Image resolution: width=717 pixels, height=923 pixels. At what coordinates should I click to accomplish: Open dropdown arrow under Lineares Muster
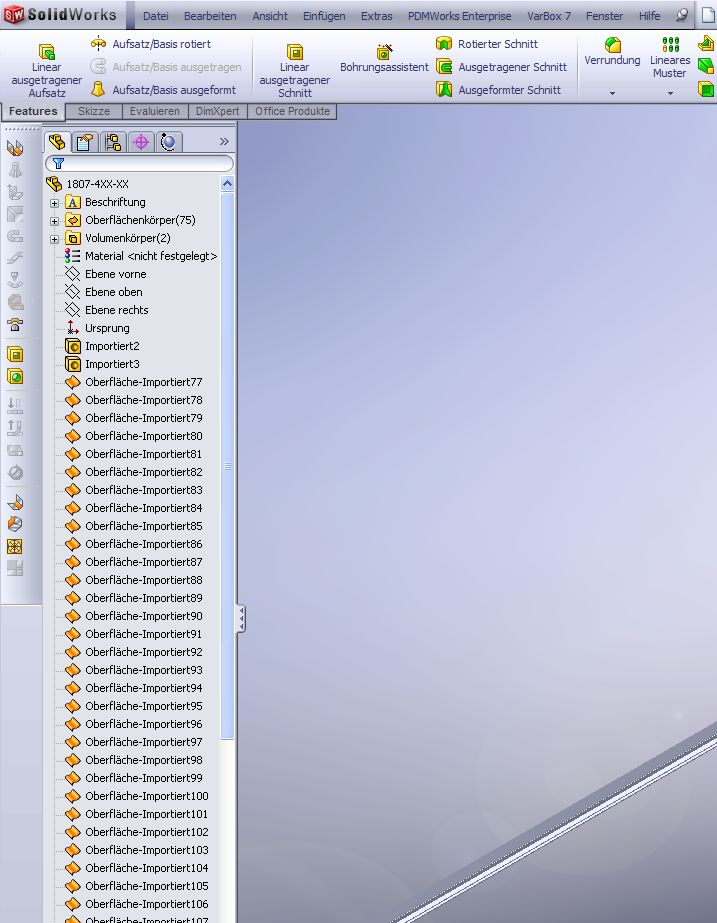670,93
